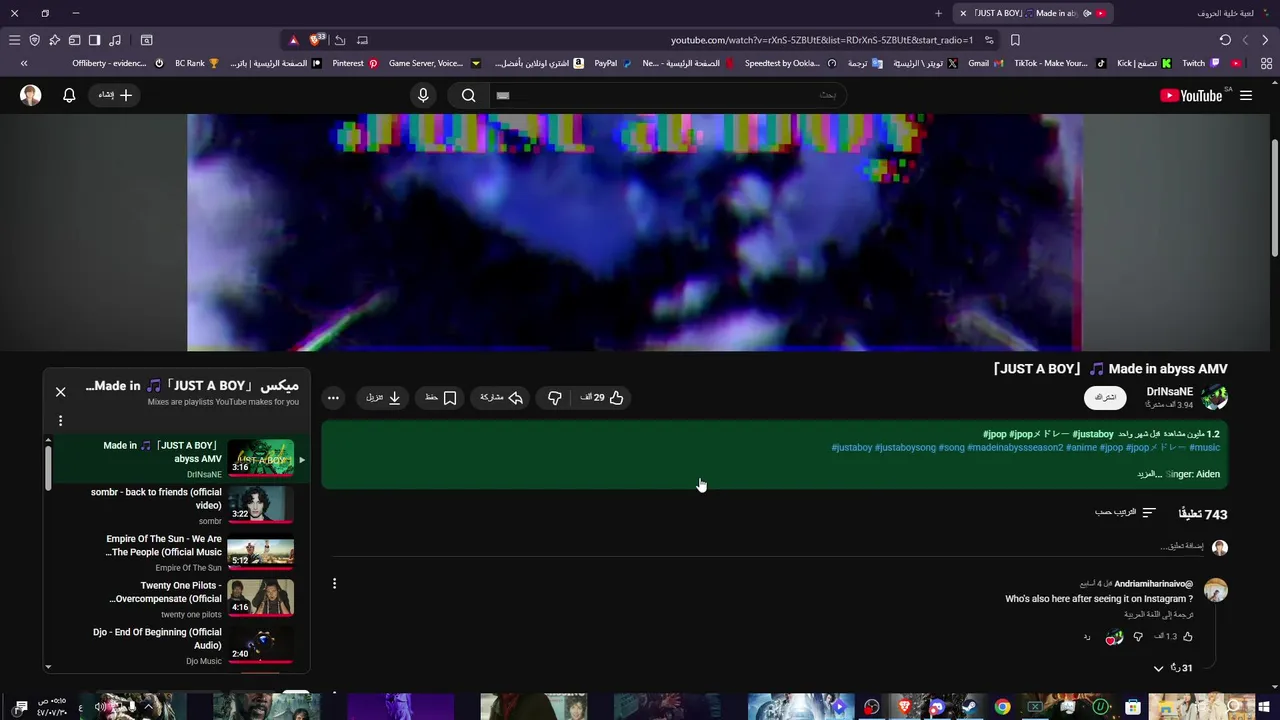Click the music note toolbar icon
This screenshot has width=1280, height=720.
click(x=115, y=40)
